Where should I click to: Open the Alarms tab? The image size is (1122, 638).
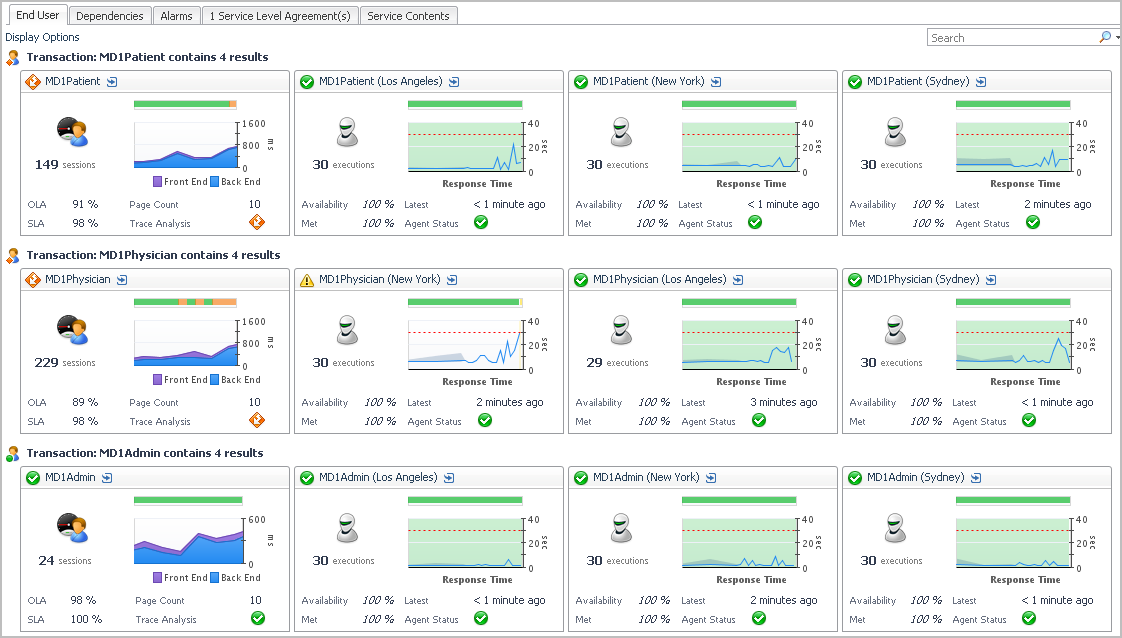pyautogui.click(x=176, y=16)
